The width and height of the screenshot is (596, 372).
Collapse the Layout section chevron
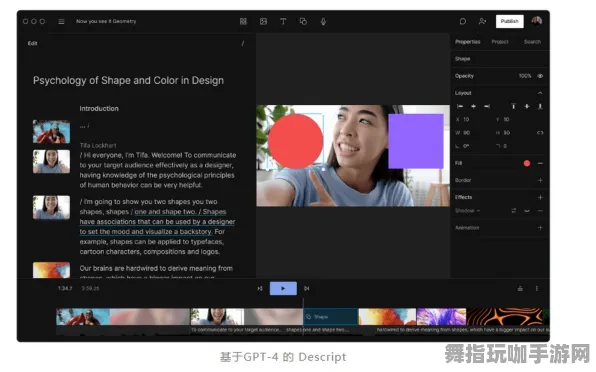coord(540,93)
